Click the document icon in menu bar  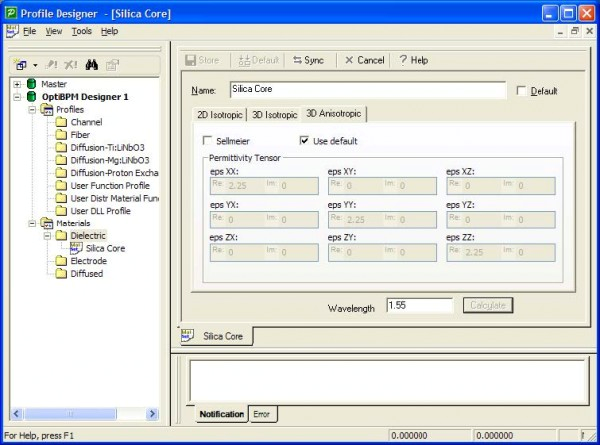tap(12, 31)
